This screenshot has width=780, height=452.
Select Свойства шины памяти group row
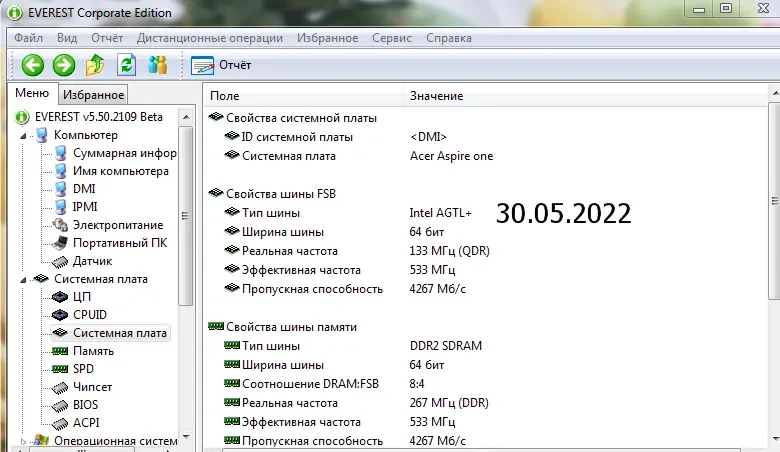(x=291, y=327)
